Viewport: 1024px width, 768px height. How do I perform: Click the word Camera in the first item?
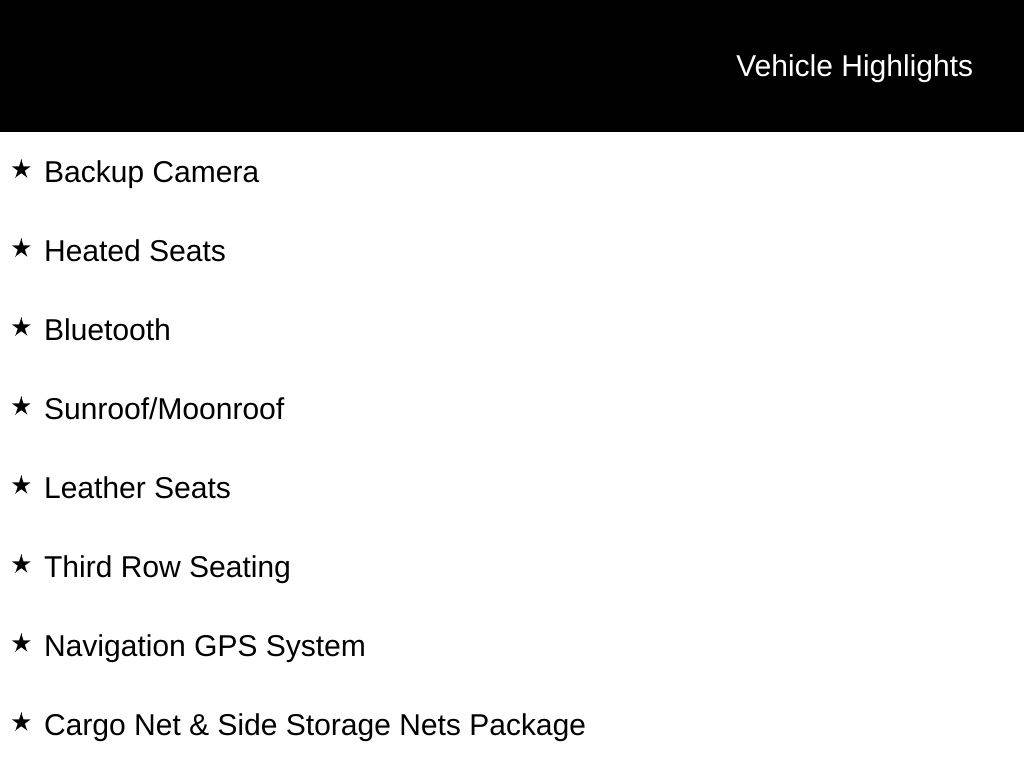point(206,172)
